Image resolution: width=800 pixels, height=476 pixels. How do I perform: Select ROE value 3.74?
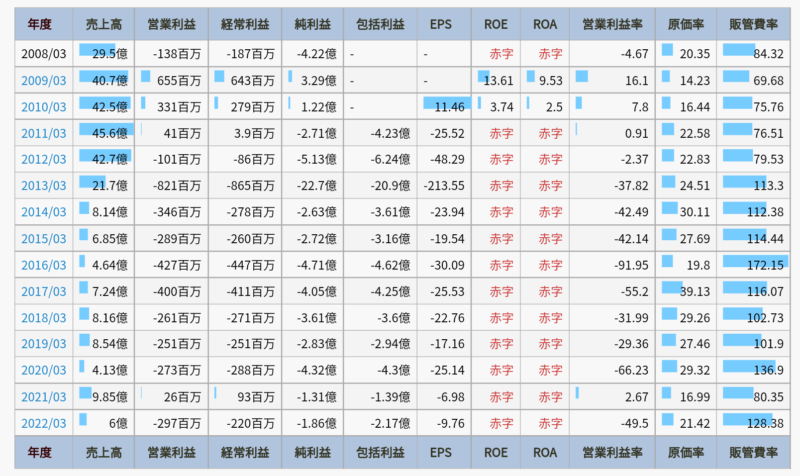click(x=502, y=107)
